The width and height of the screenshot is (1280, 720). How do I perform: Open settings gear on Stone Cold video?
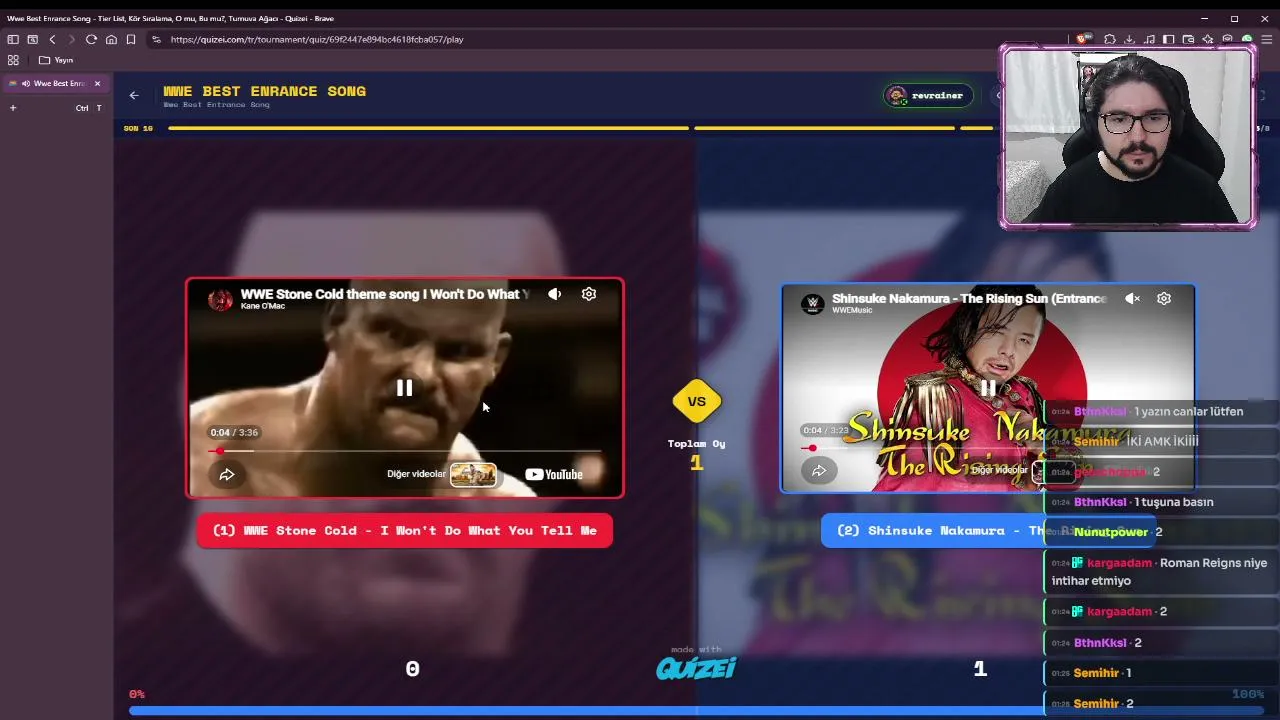pos(589,294)
